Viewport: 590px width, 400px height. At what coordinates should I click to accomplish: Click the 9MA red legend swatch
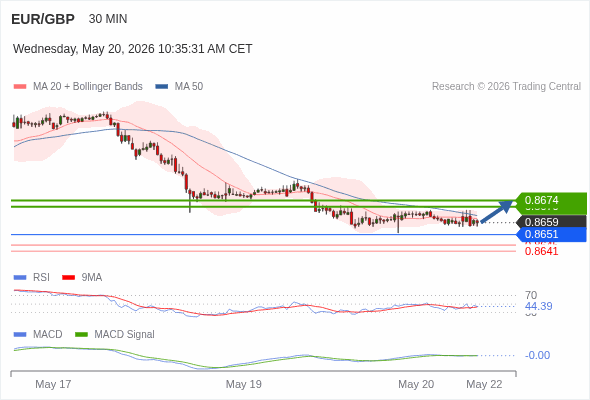(x=68, y=278)
